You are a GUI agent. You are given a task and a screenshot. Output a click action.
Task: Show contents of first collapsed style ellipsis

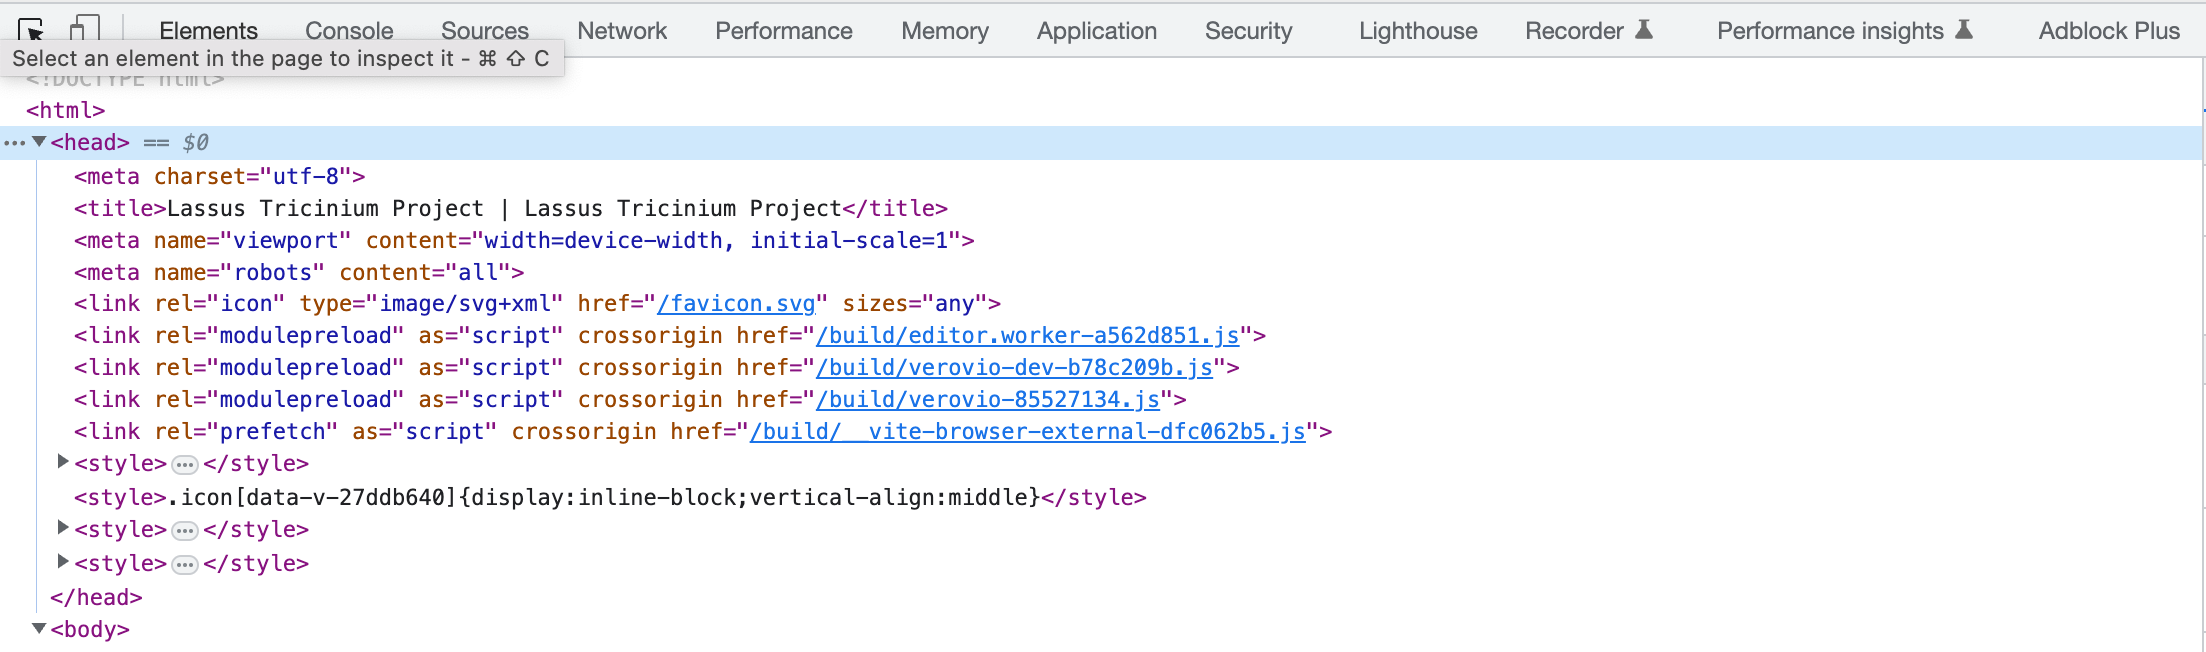click(x=185, y=465)
